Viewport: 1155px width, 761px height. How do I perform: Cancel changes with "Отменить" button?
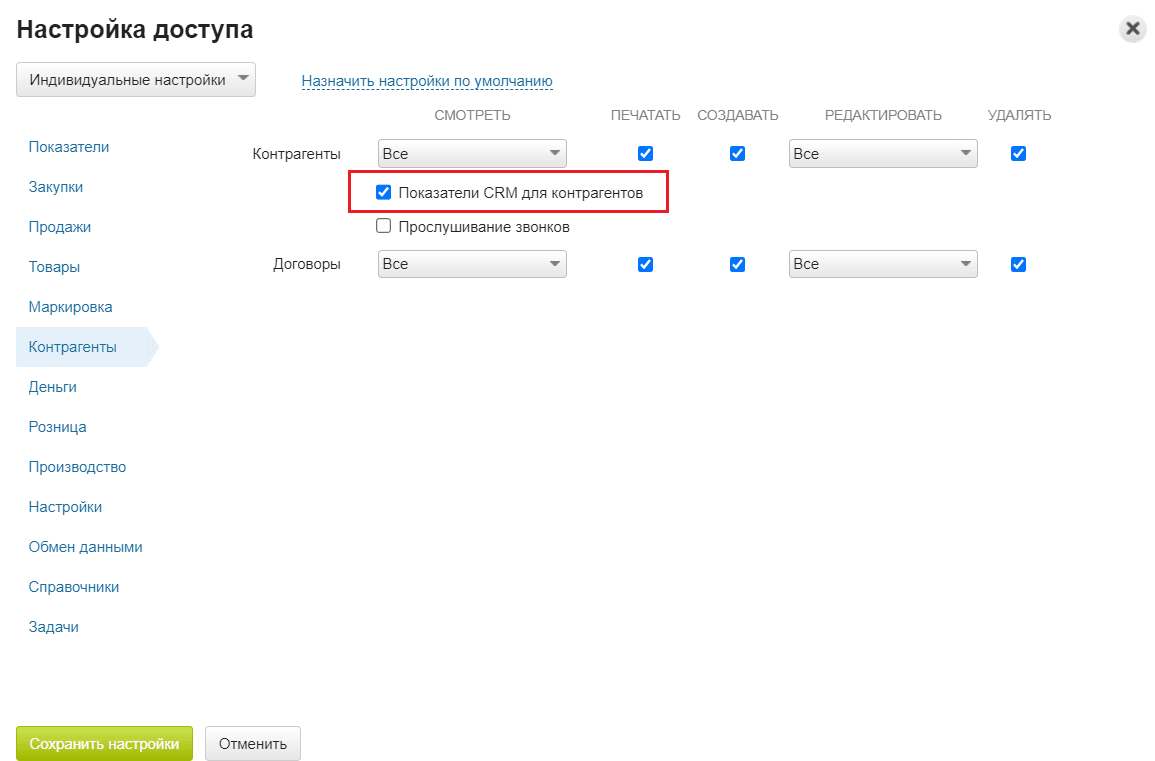point(252,743)
